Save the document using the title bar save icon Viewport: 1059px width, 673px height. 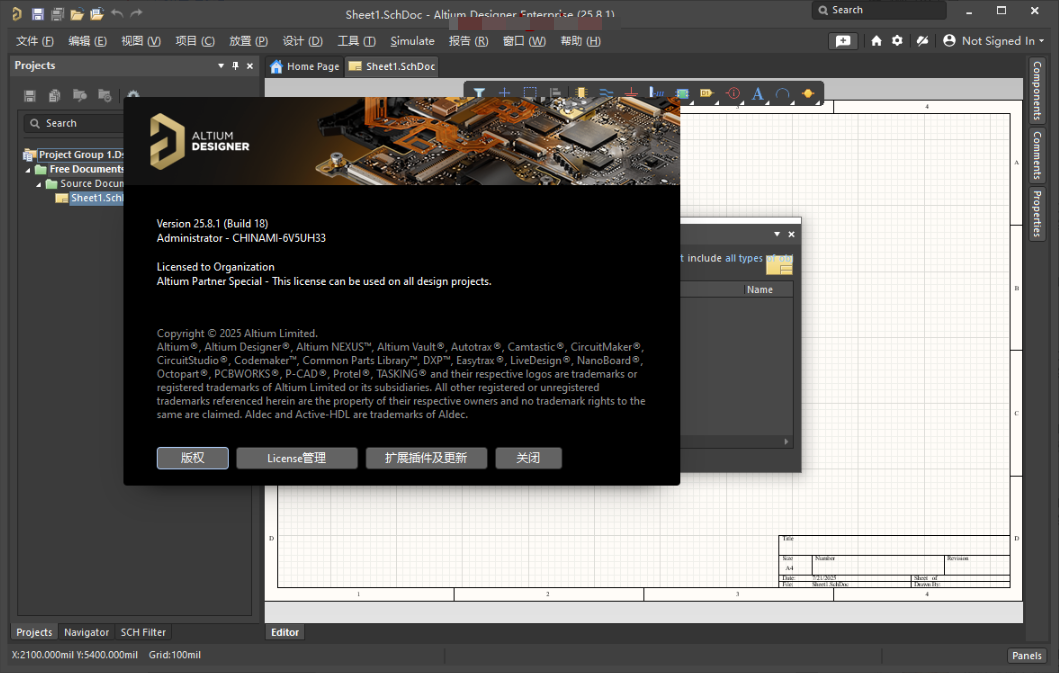(38, 14)
